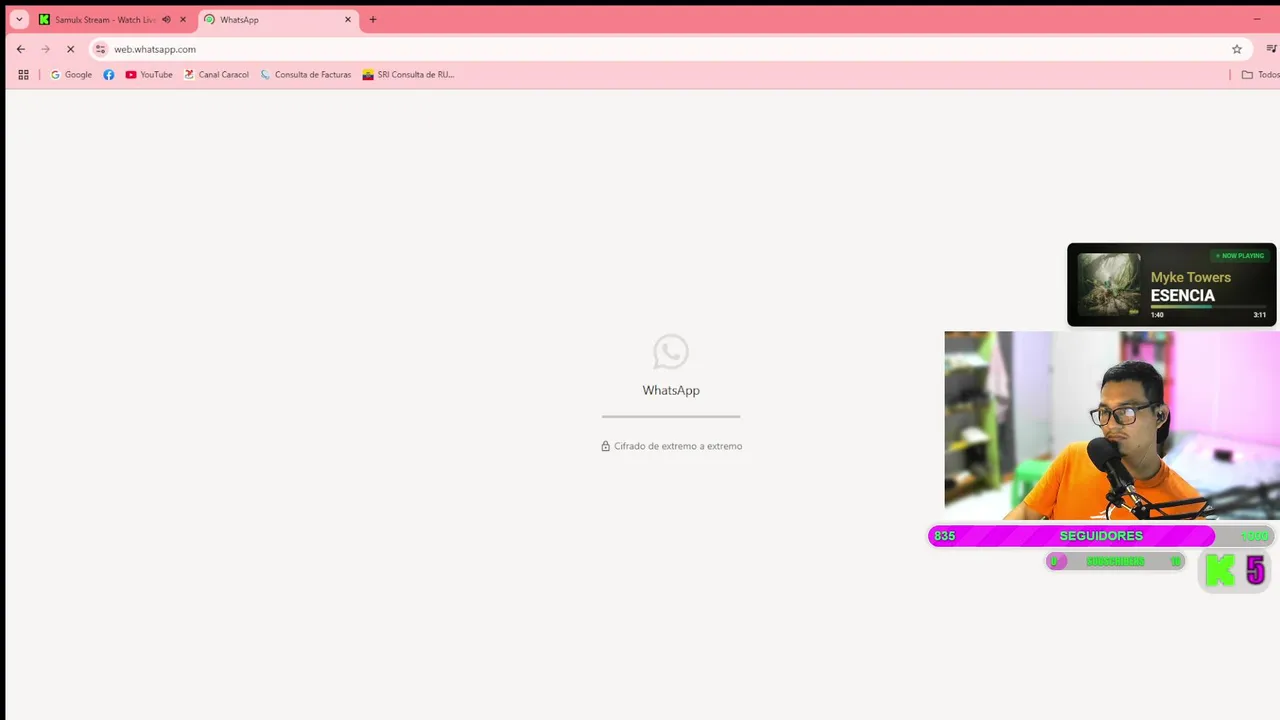Mute the Samulx Stream tab audio icon
This screenshot has width=1280, height=720.
click(166, 20)
